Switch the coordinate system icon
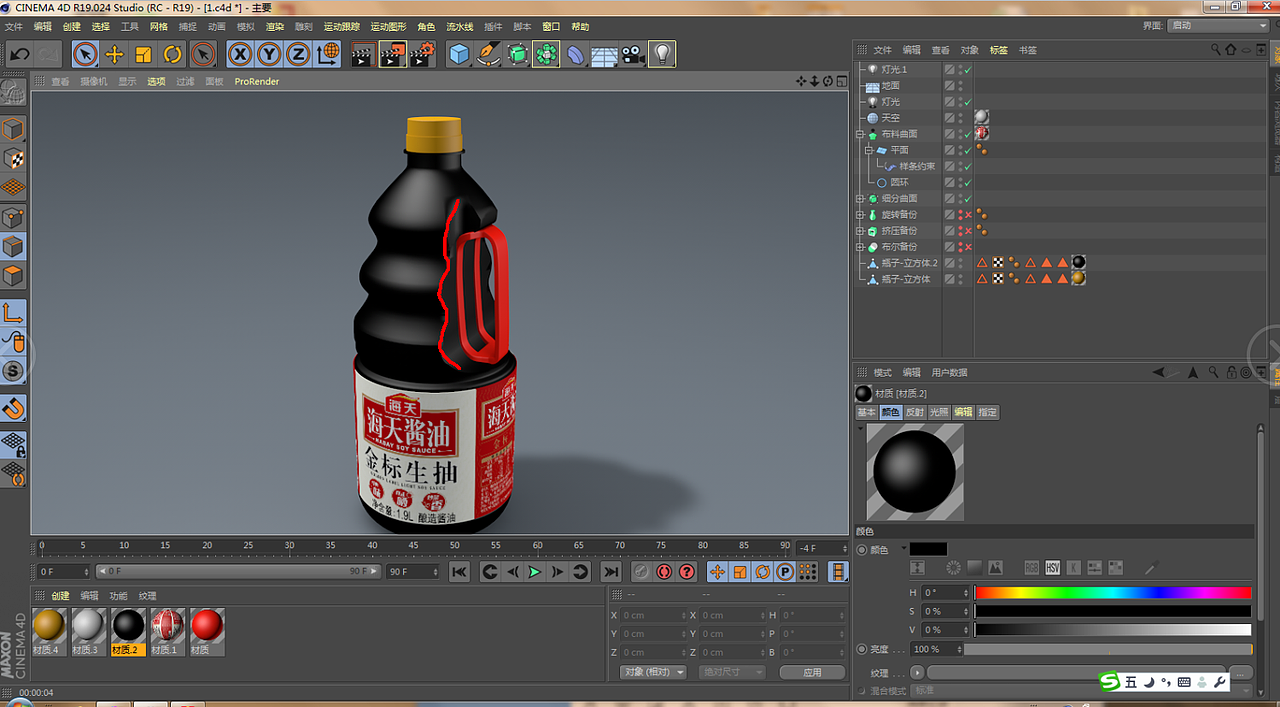1280x707 pixels. tap(328, 54)
